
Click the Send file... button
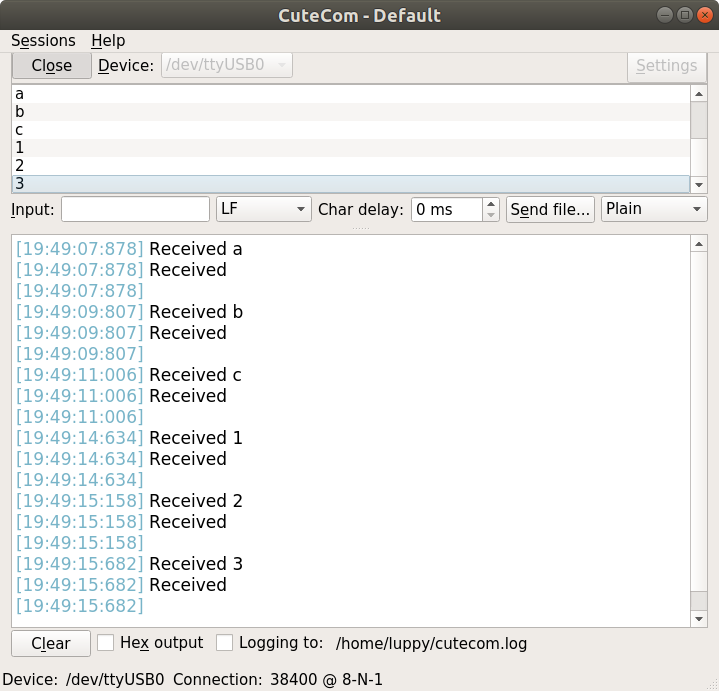(x=550, y=210)
